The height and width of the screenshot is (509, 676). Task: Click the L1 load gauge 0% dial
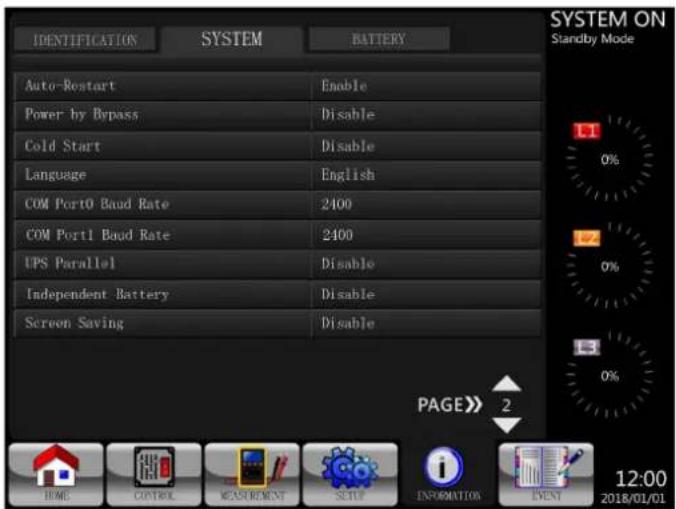click(x=610, y=159)
